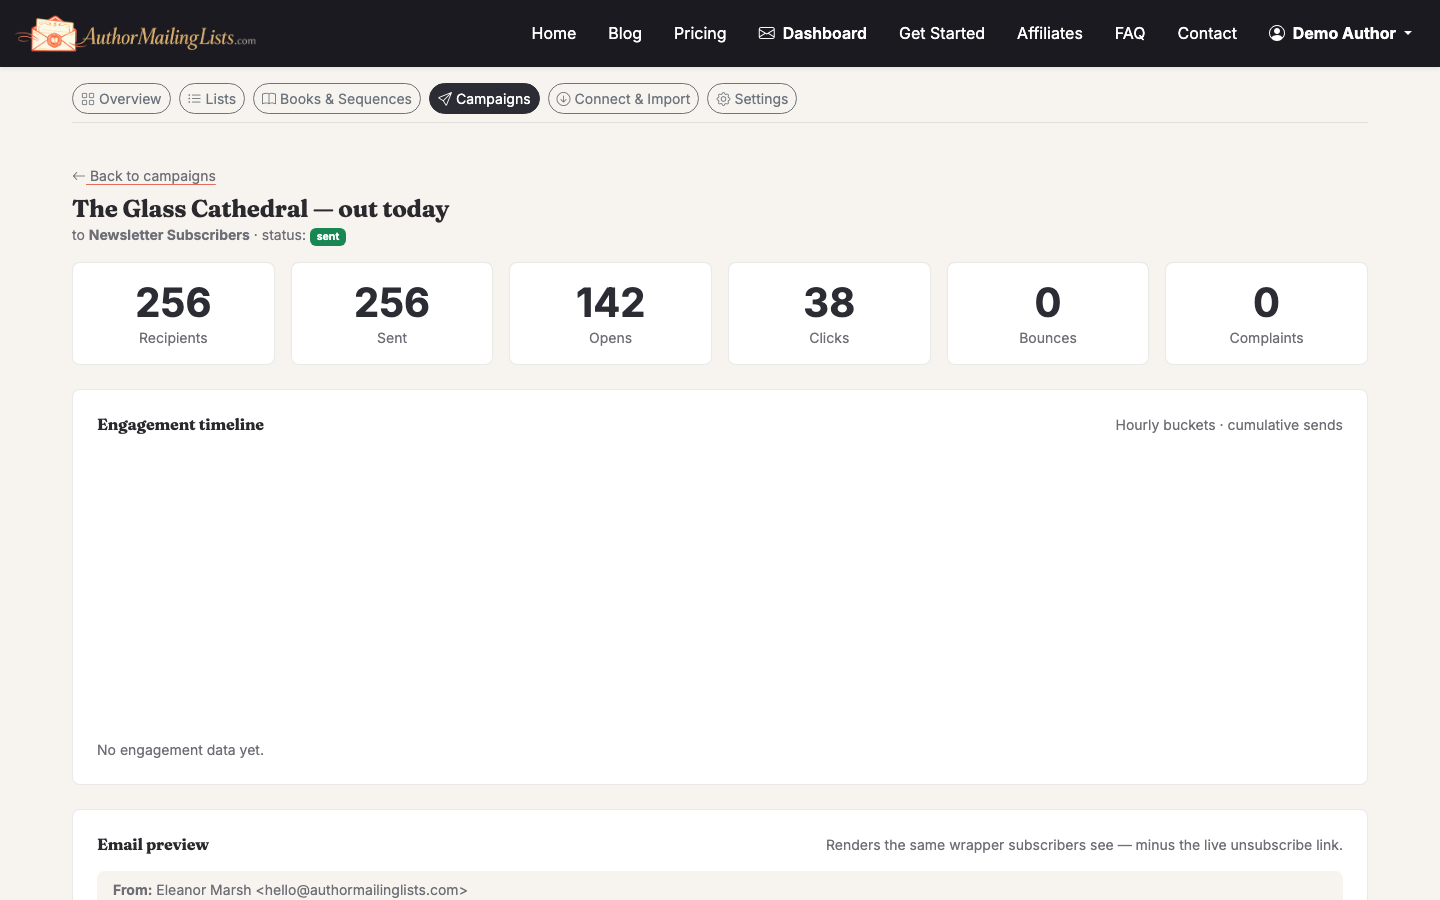Switch to the Overview tab
1440x900 pixels.
121,99
